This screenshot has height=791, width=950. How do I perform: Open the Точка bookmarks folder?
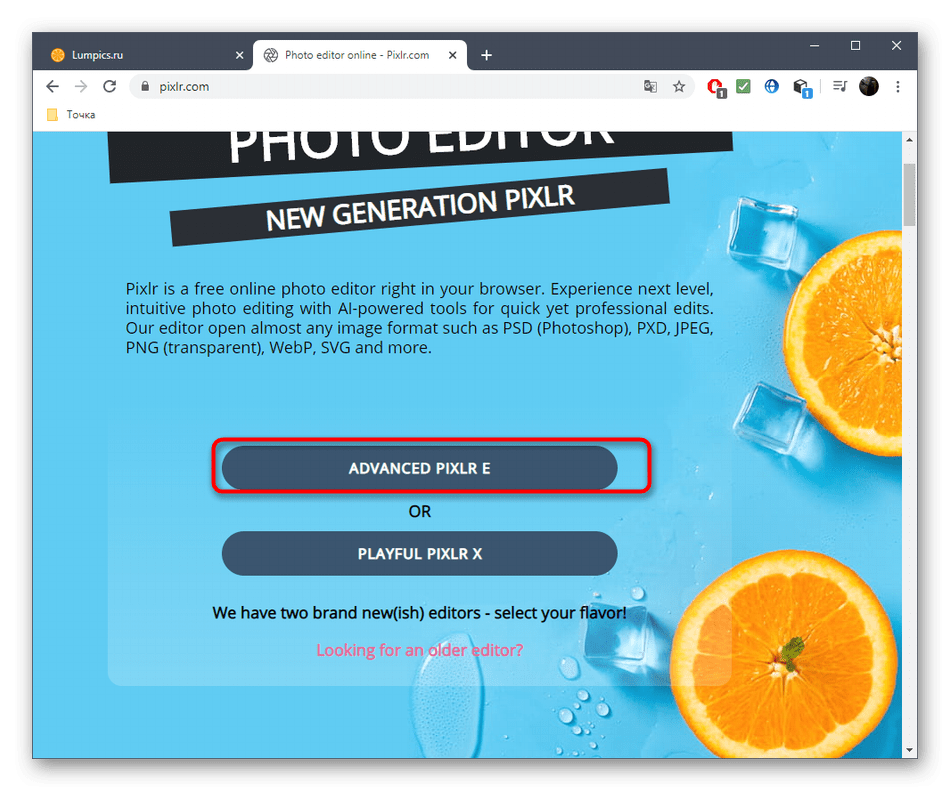click(71, 114)
